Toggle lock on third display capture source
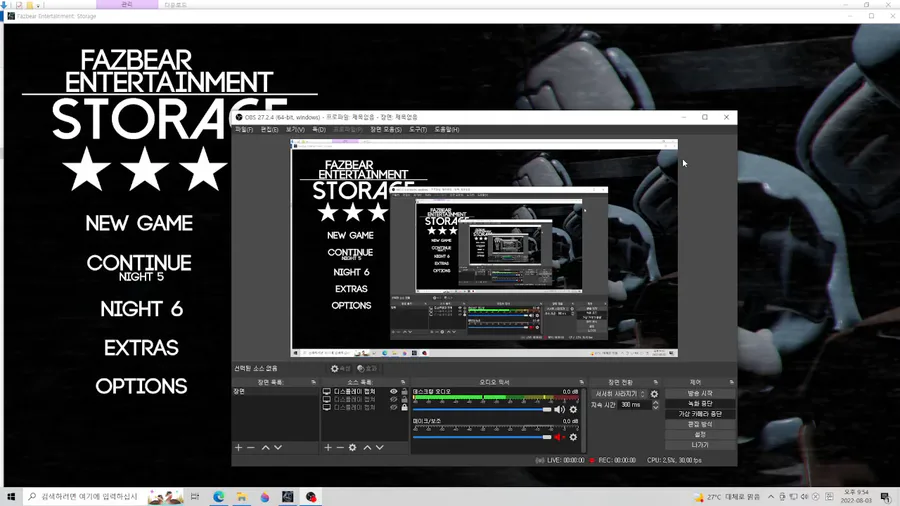This screenshot has height=506, width=900. [404, 407]
